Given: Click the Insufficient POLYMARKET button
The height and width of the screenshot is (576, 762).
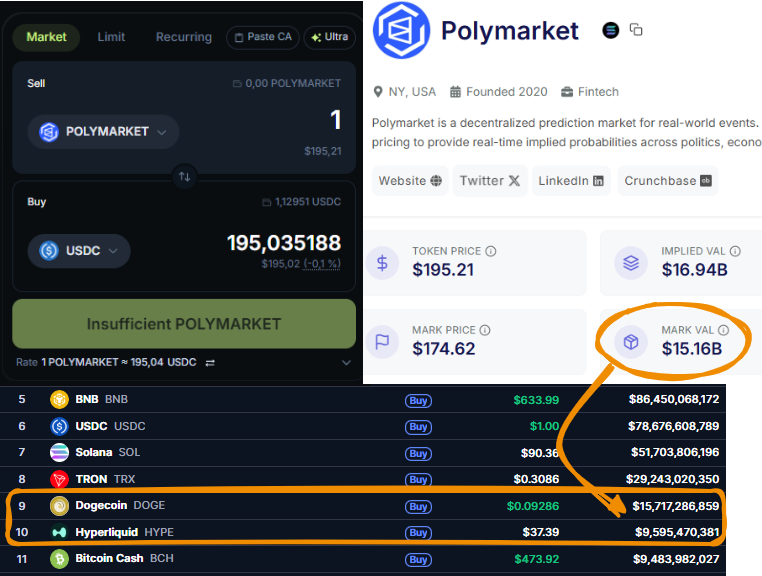Looking at the screenshot, I should pyautogui.click(x=184, y=324).
